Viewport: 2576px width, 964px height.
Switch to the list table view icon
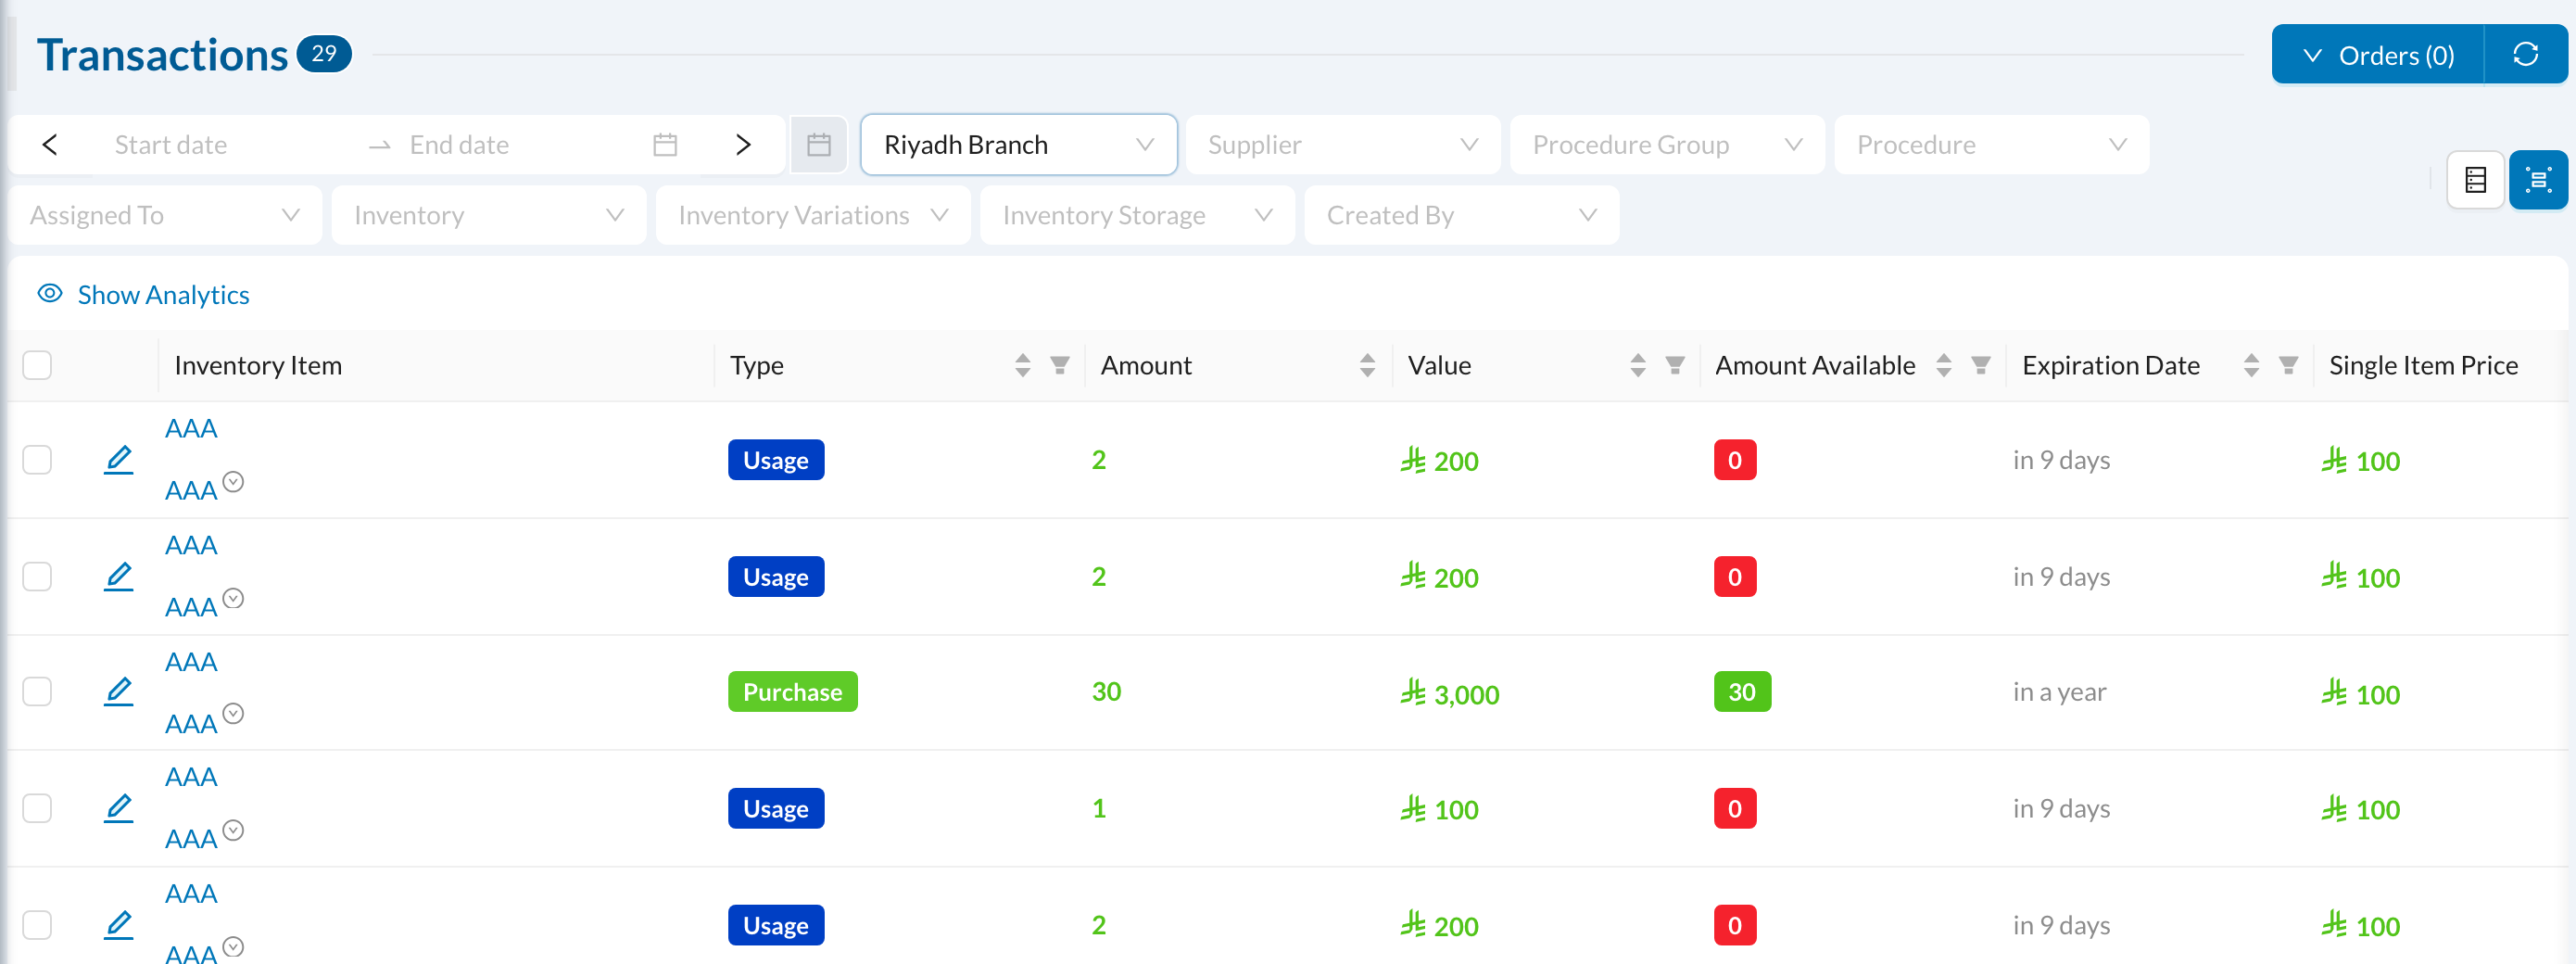coord(2475,180)
